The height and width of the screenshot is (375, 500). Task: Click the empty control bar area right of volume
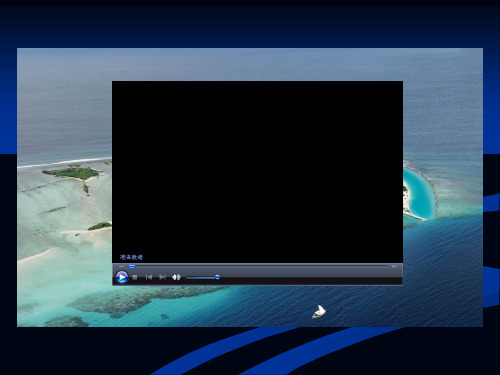coord(310,277)
